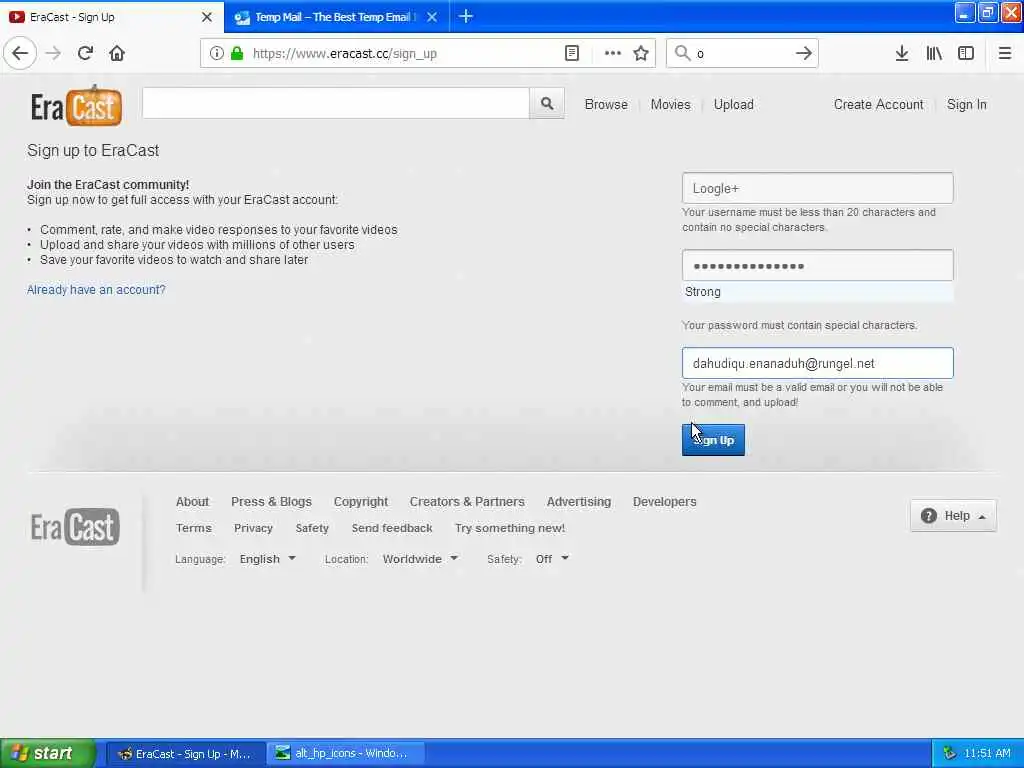Click the blue Sign Up button
The height and width of the screenshot is (768, 1024).
[x=713, y=440]
